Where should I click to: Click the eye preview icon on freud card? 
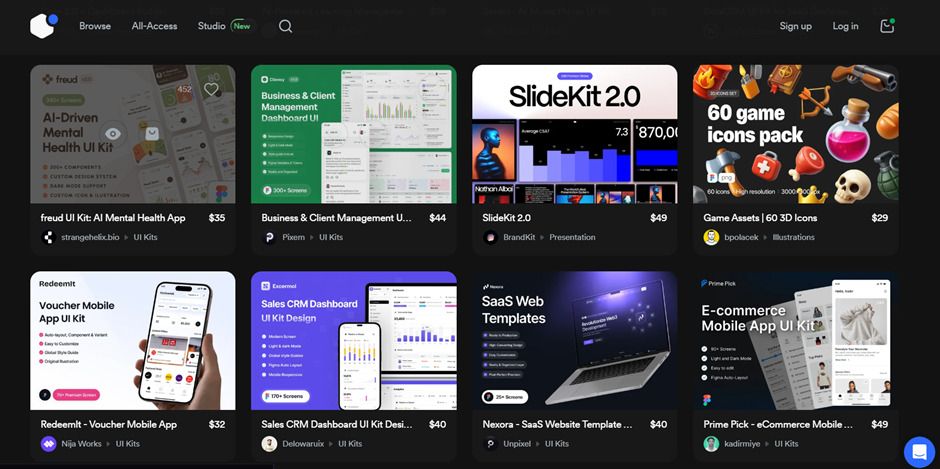pyautogui.click(x=114, y=132)
